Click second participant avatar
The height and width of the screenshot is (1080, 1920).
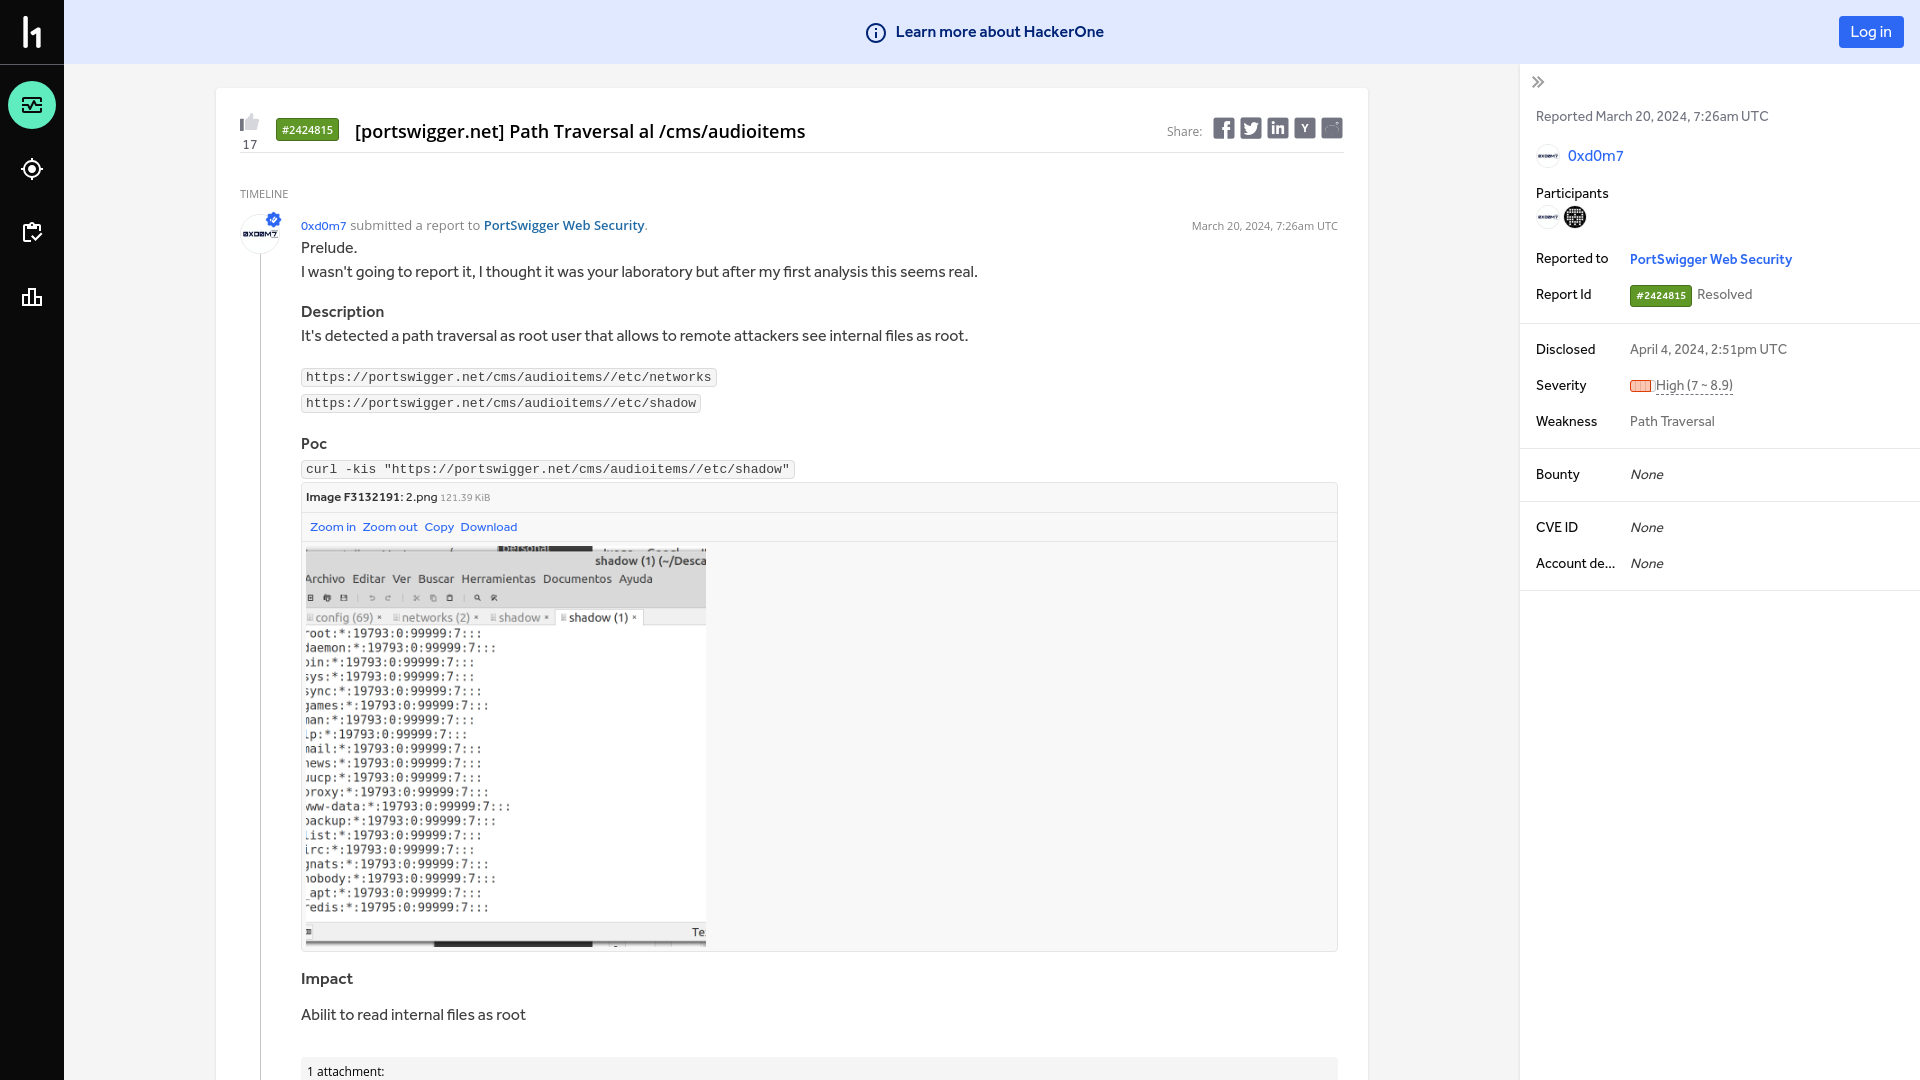[1575, 217]
